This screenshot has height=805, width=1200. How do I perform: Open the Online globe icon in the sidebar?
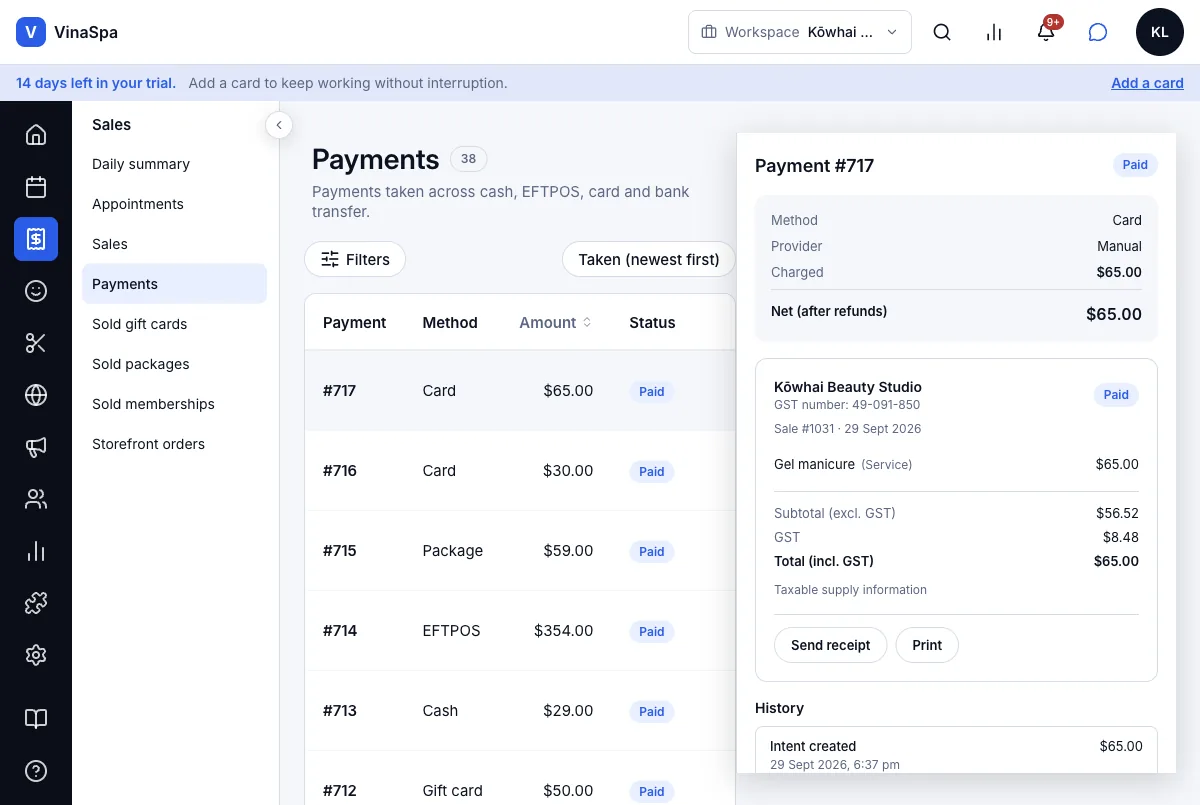36,395
